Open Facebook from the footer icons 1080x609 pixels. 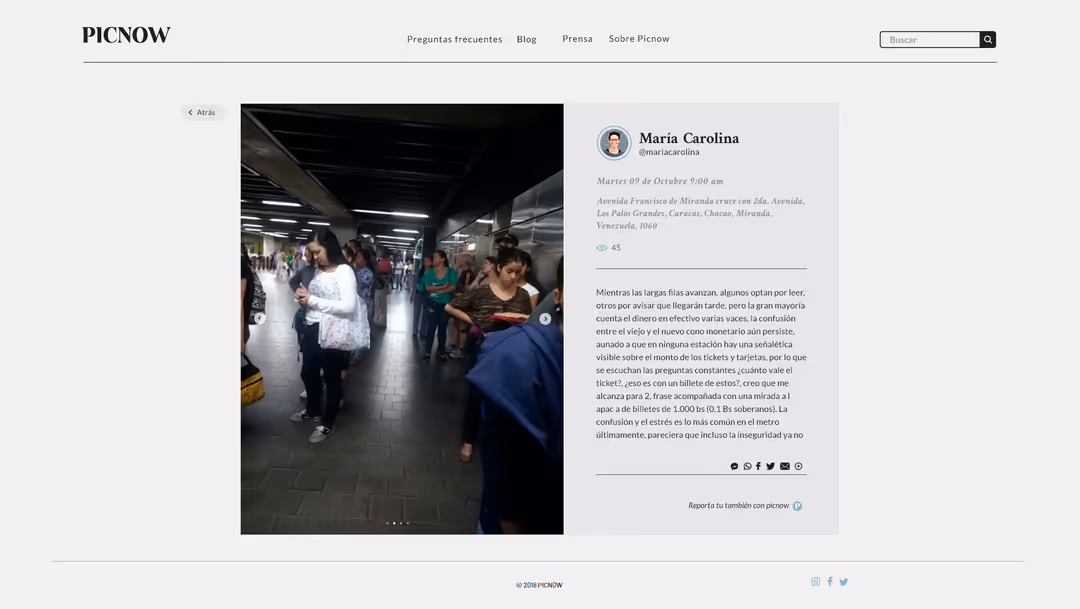tap(829, 581)
